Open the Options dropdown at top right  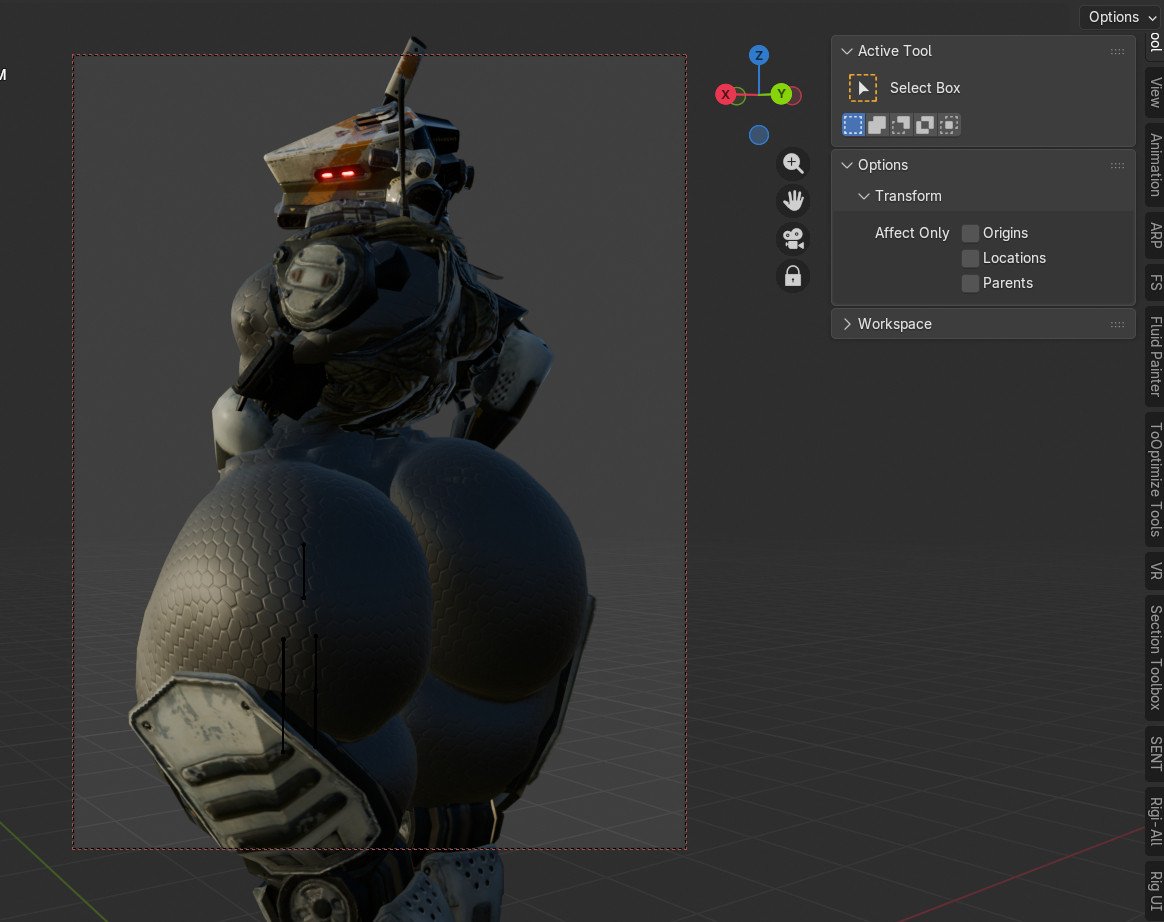coord(1121,17)
